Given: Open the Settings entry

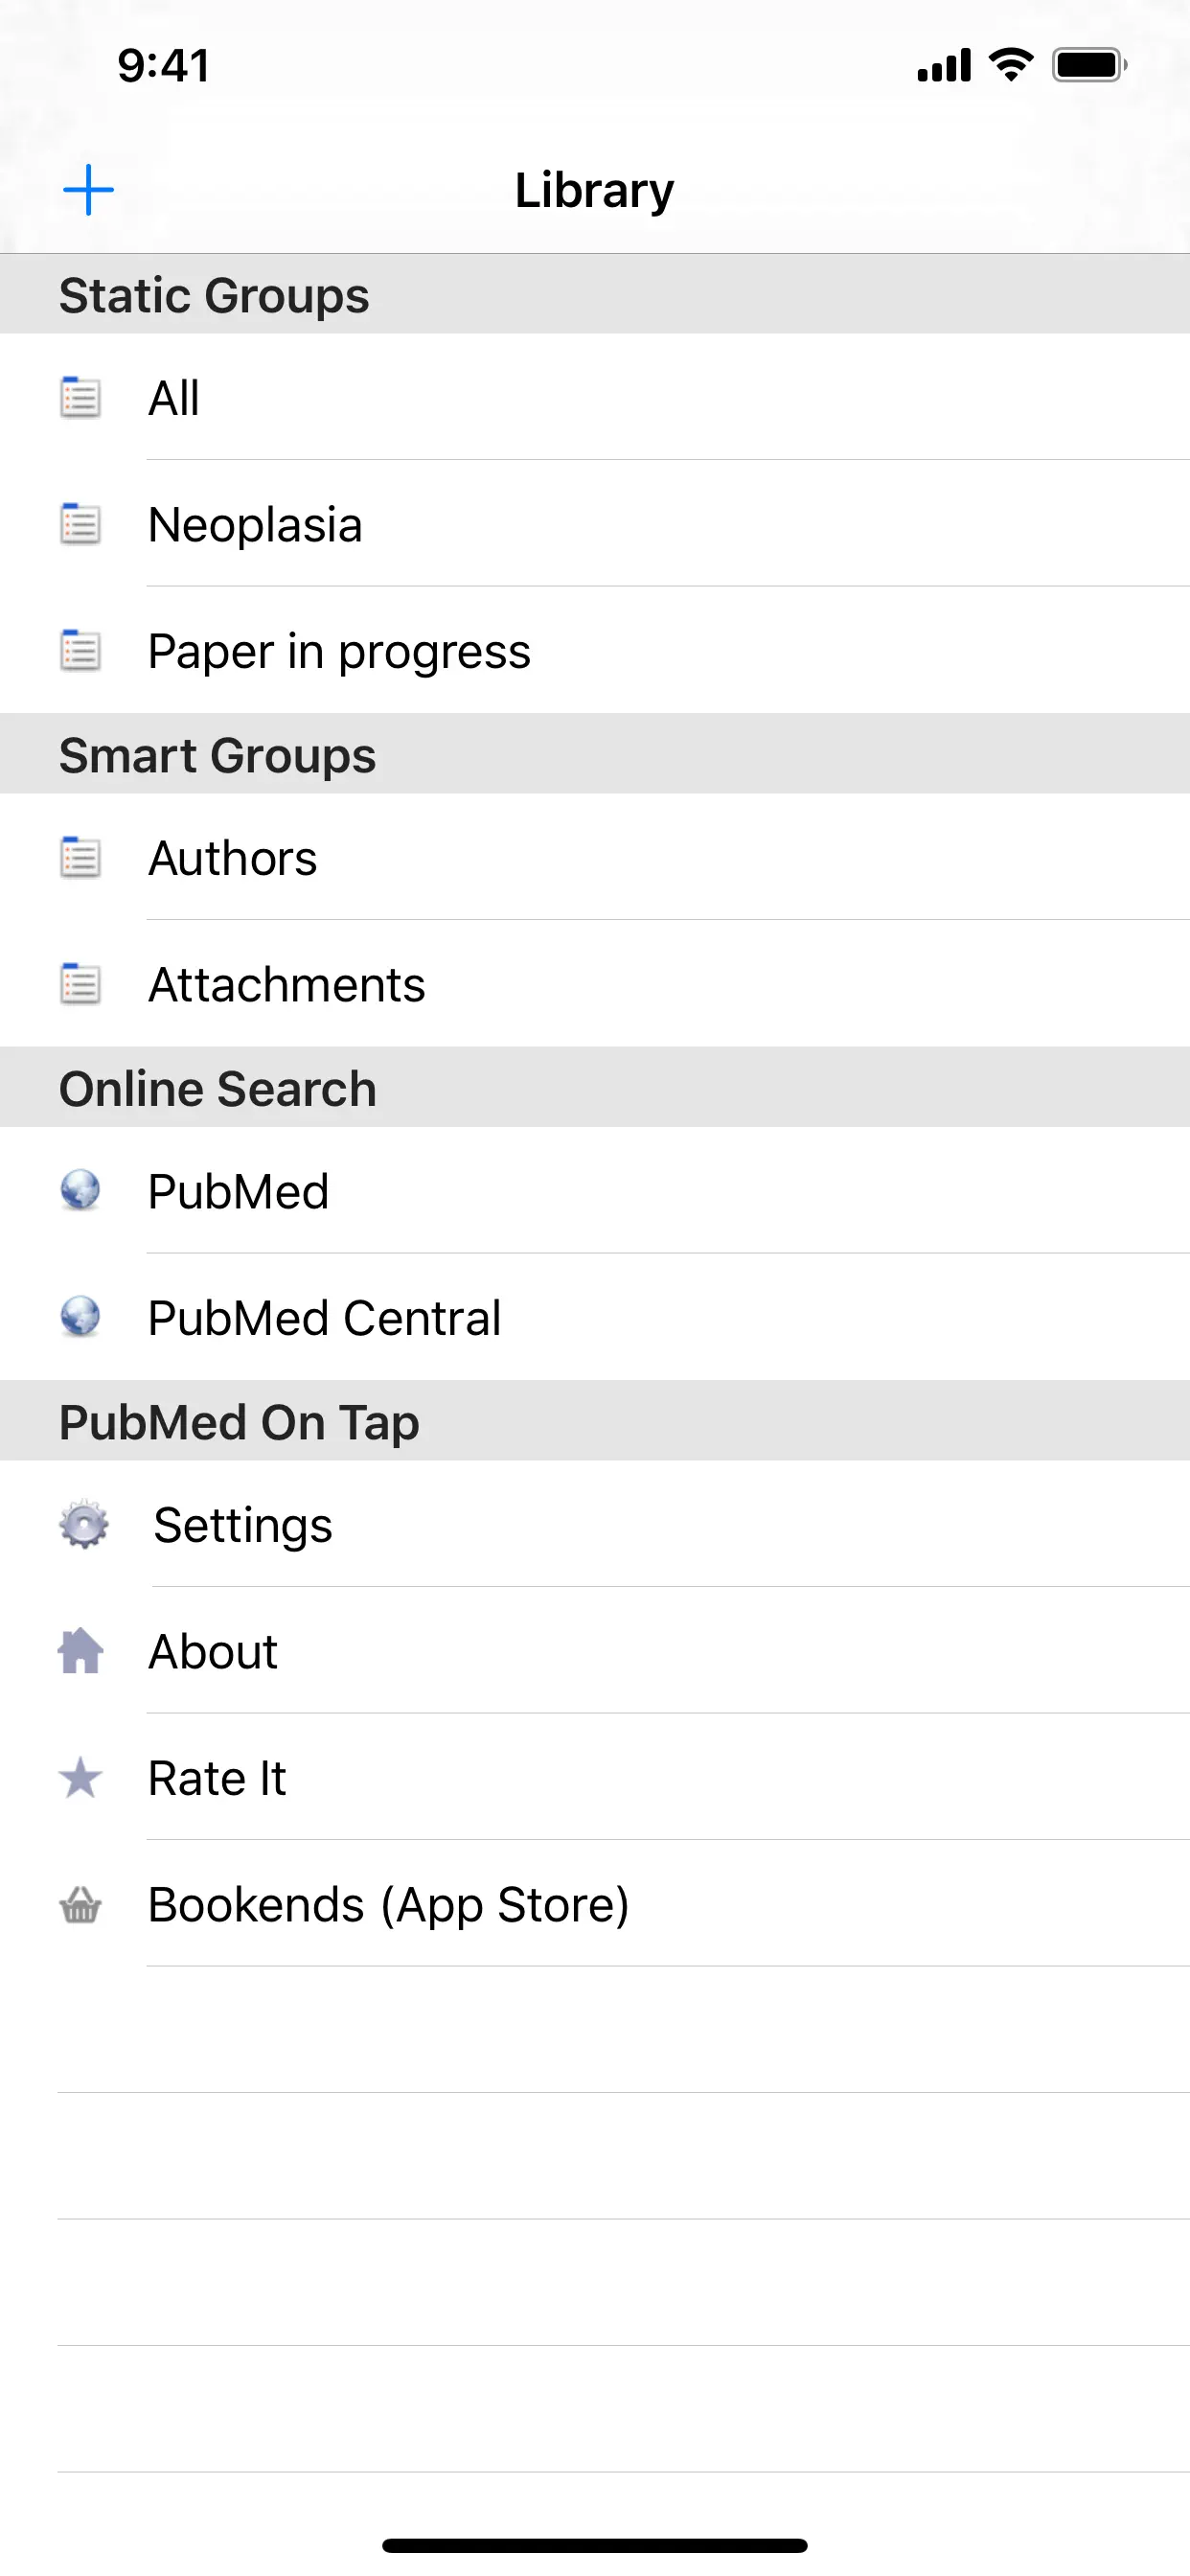Looking at the screenshot, I should tap(243, 1526).
